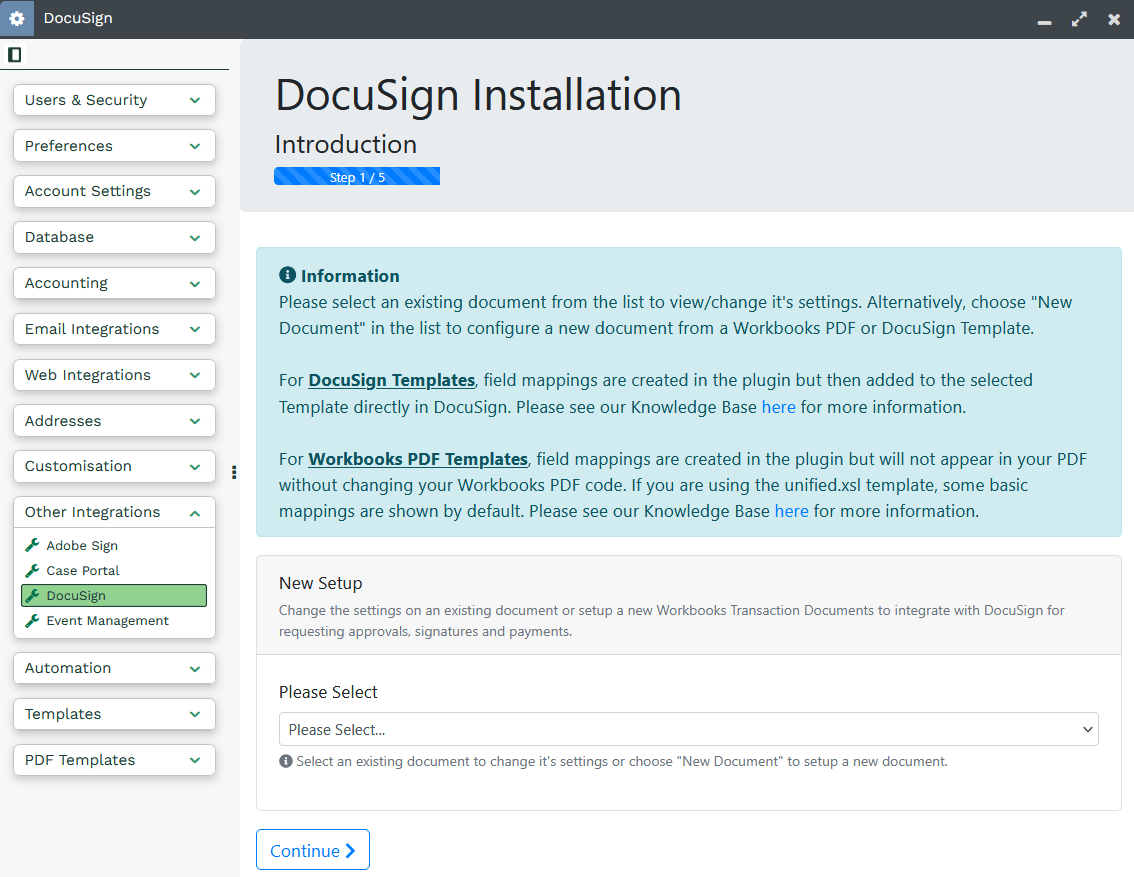Image resolution: width=1134 pixels, height=877 pixels.
Task: Open the DocuSign Templates link
Action: (391, 380)
